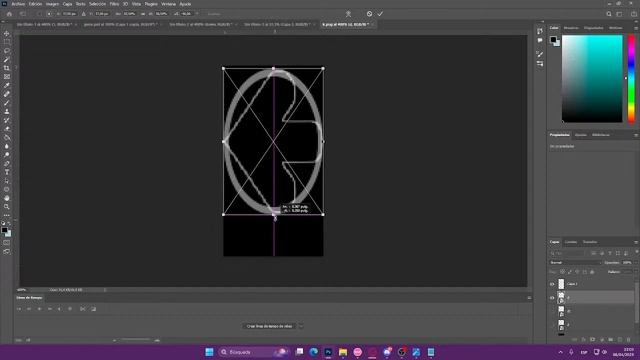Select the Zoom tool
The width and height of the screenshot is (640, 360).
pyautogui.click(x=7, y=207)
